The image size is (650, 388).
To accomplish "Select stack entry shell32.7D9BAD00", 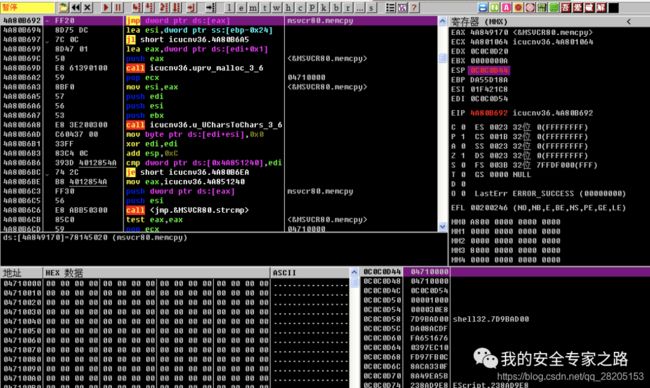I will click(x=491, y=319).
